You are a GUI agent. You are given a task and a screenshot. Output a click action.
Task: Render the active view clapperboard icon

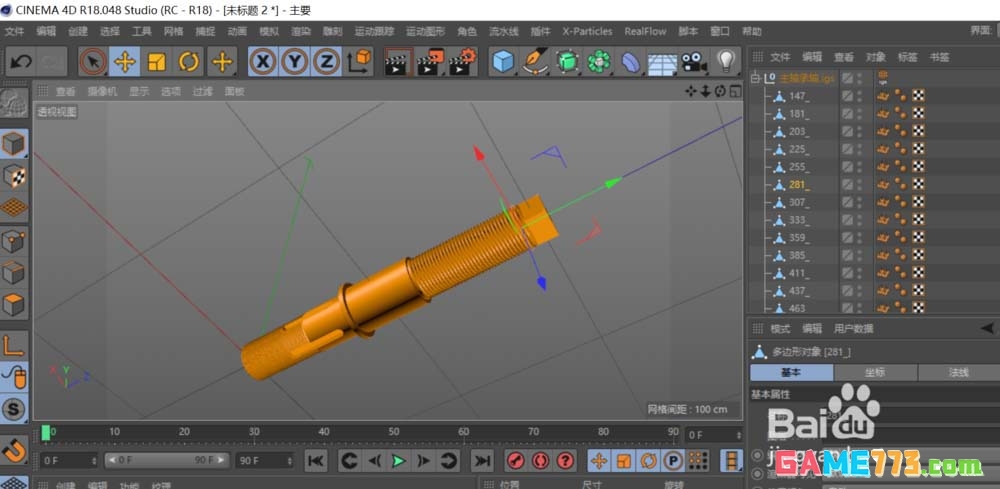point(398,62)
